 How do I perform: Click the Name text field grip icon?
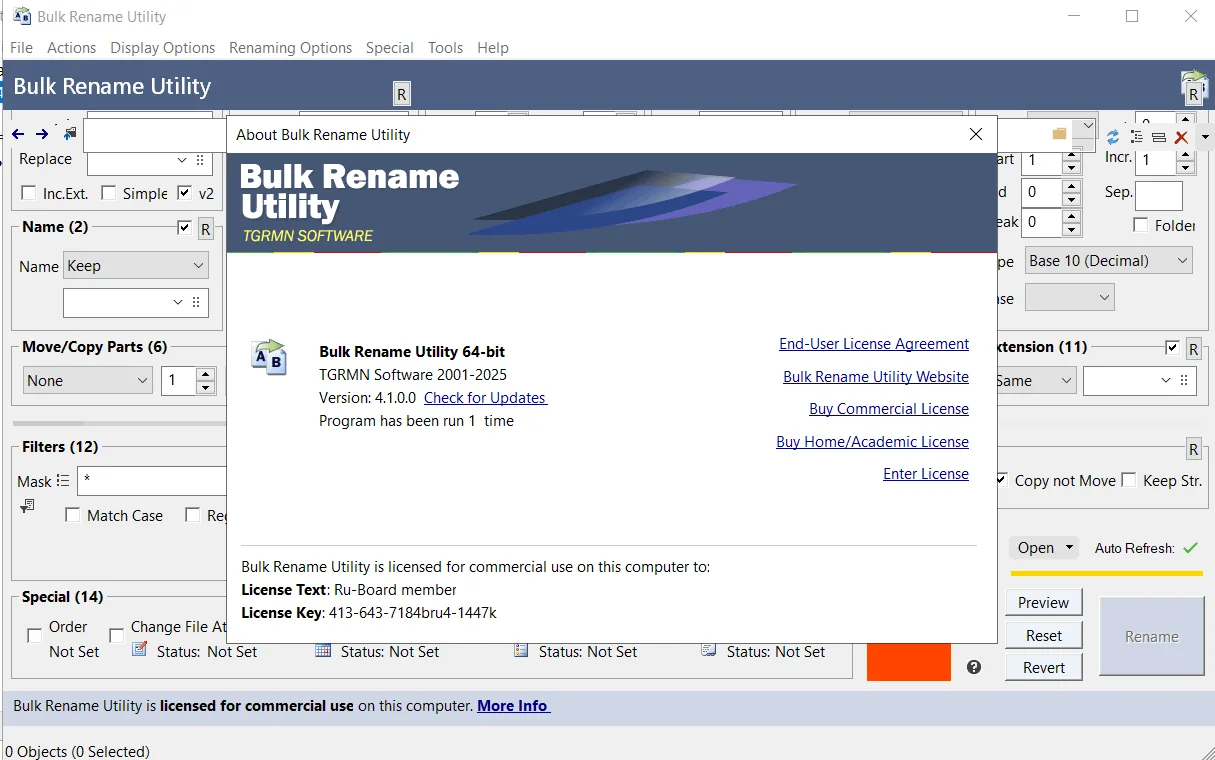click(x=197, y=302)
